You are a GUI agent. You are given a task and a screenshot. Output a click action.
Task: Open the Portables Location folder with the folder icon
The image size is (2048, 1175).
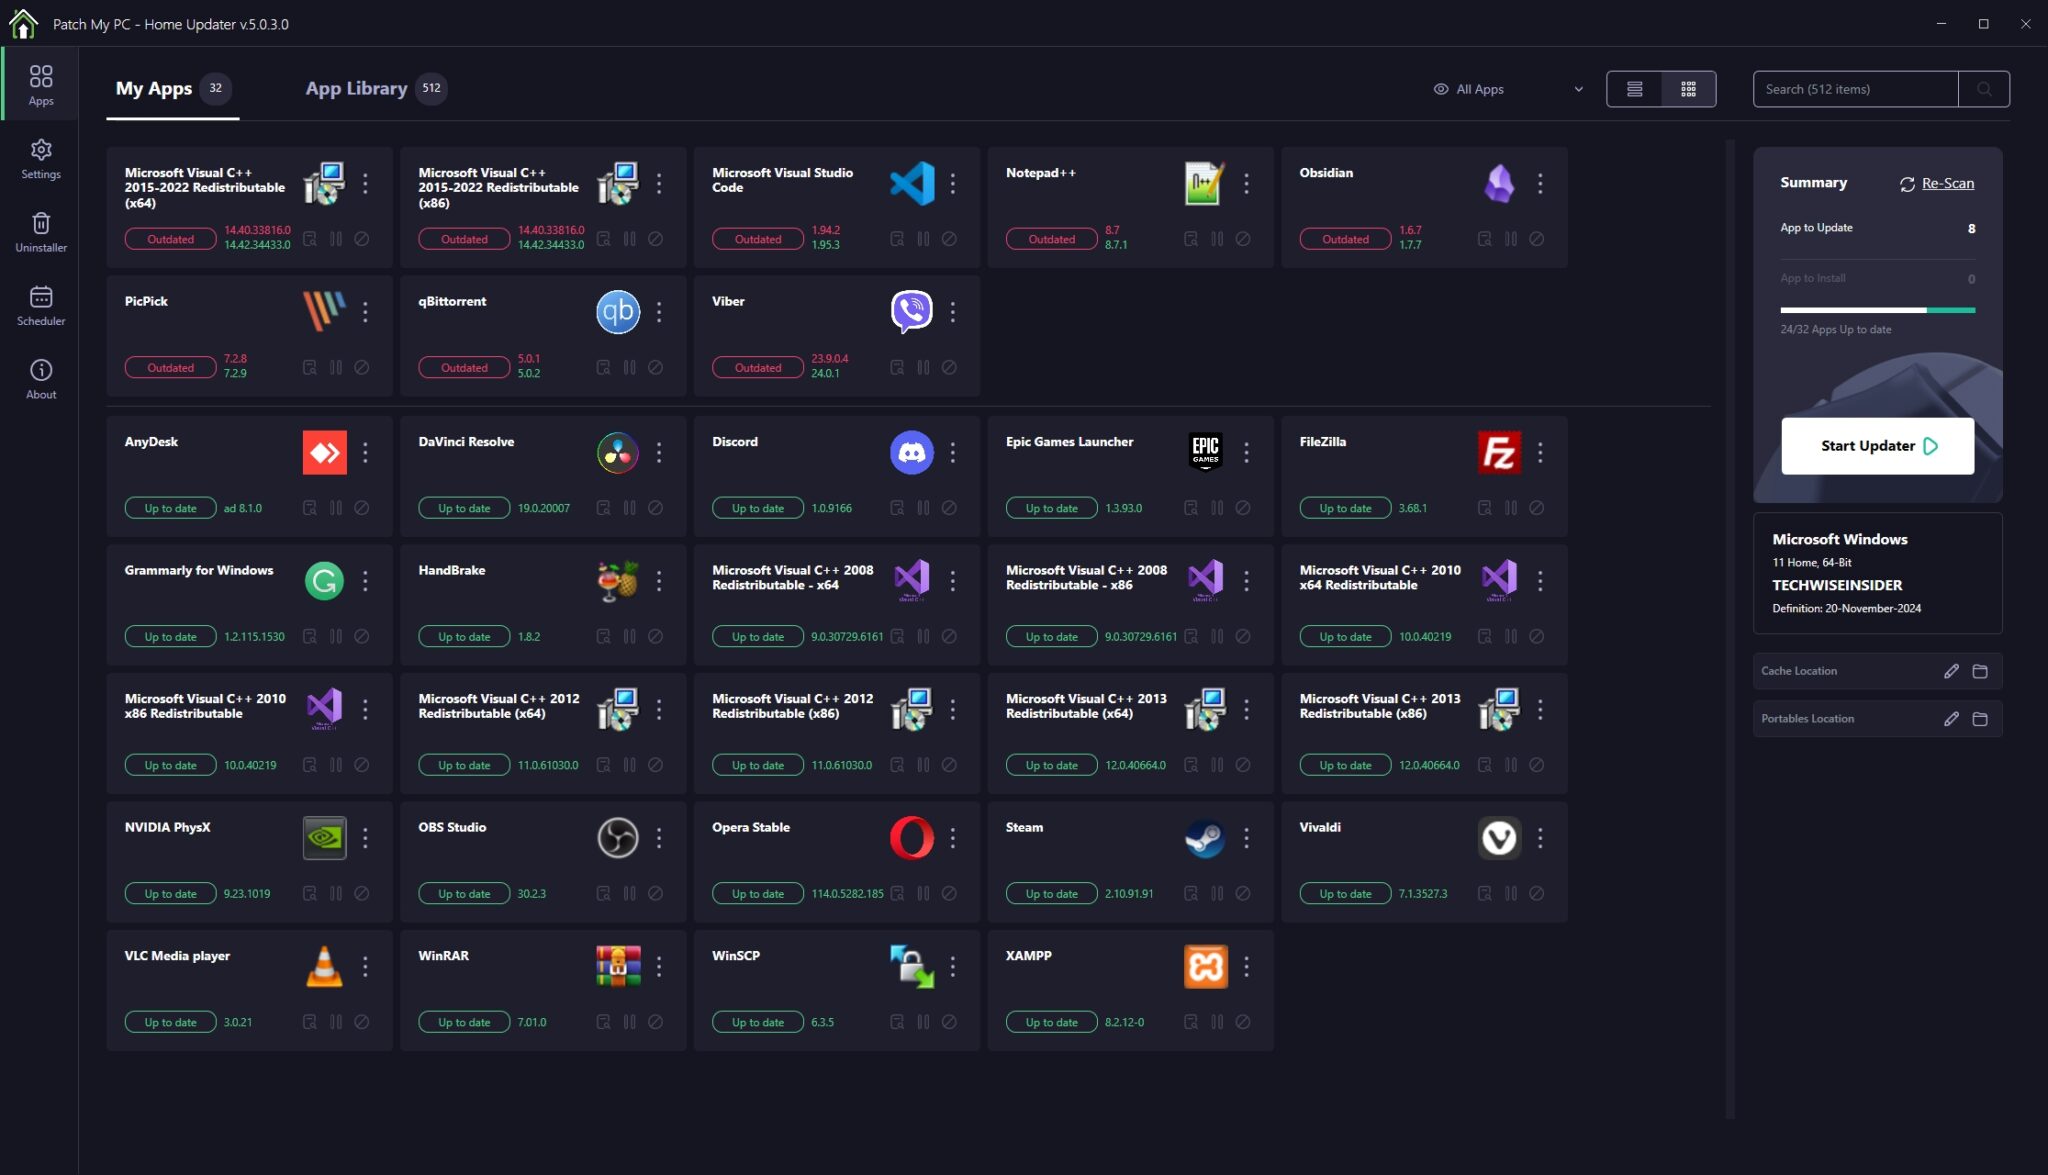click(1979, 719)
